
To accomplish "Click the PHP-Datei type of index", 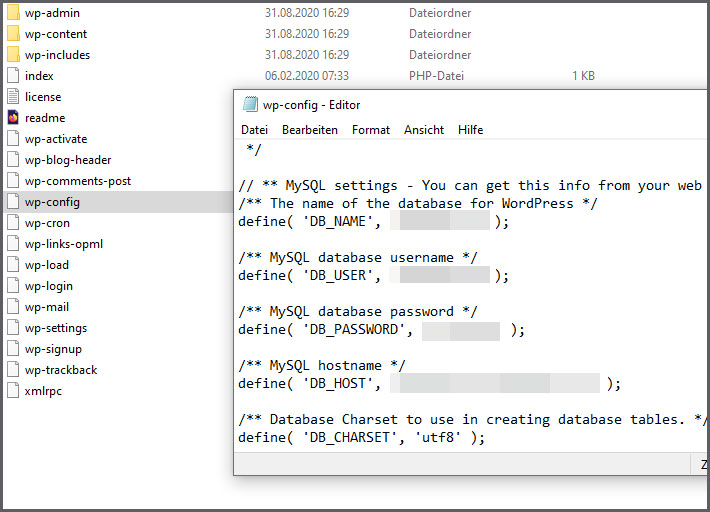I will (437, 76).
